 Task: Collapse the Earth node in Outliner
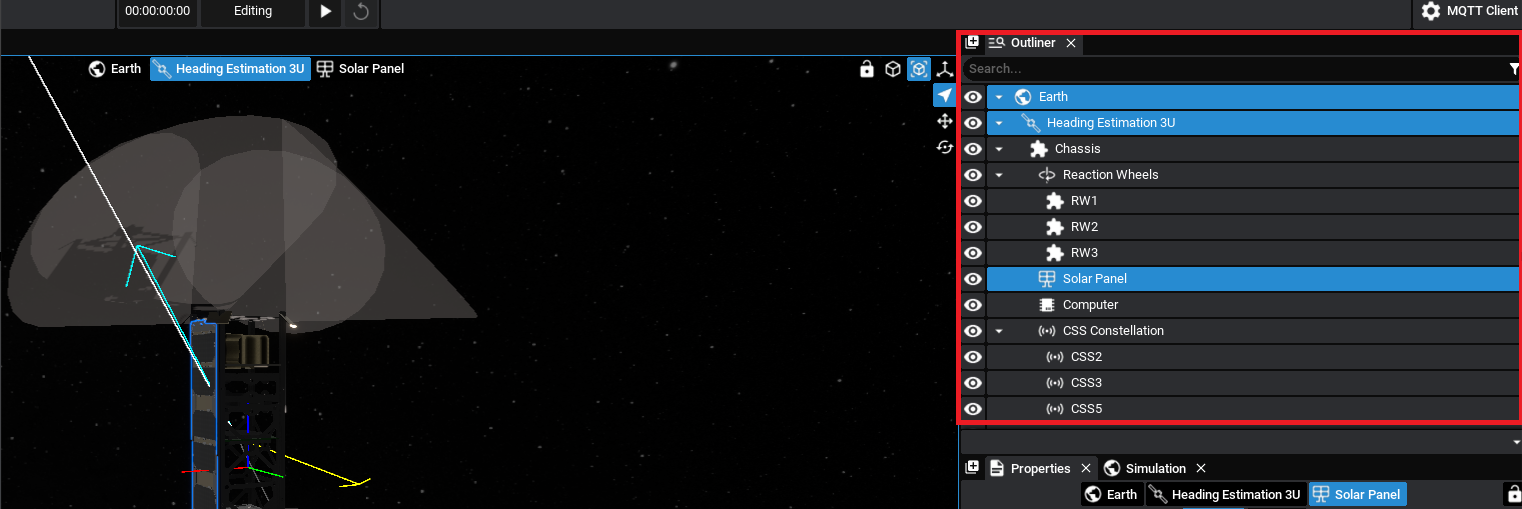pyautogui.click(x=999, y=97)
